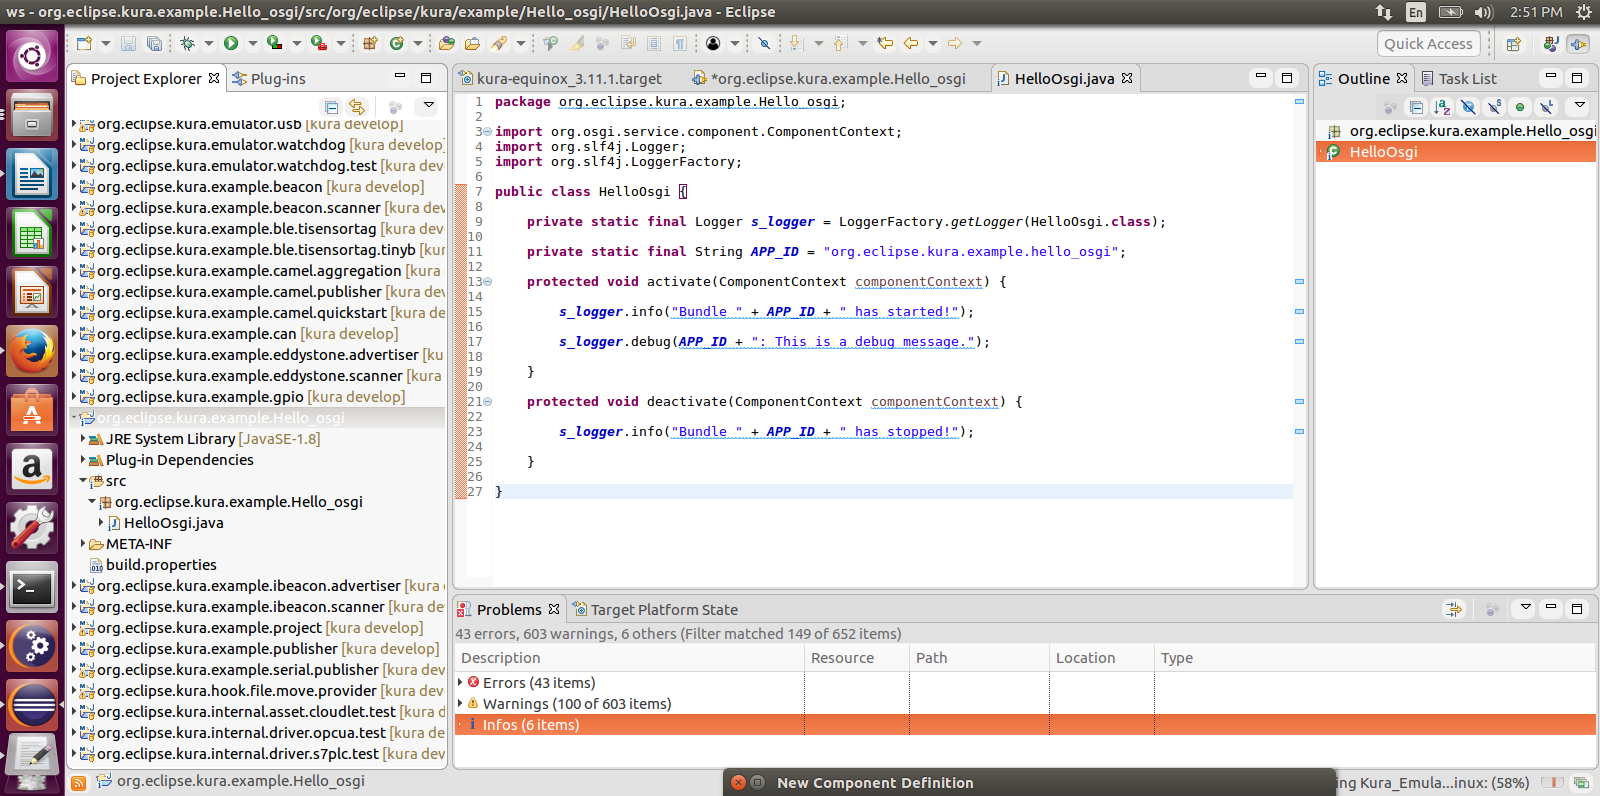The width and height of the screenshot is (1600, 796).
Task: Click the Location column header
Action: point(1102,658)
